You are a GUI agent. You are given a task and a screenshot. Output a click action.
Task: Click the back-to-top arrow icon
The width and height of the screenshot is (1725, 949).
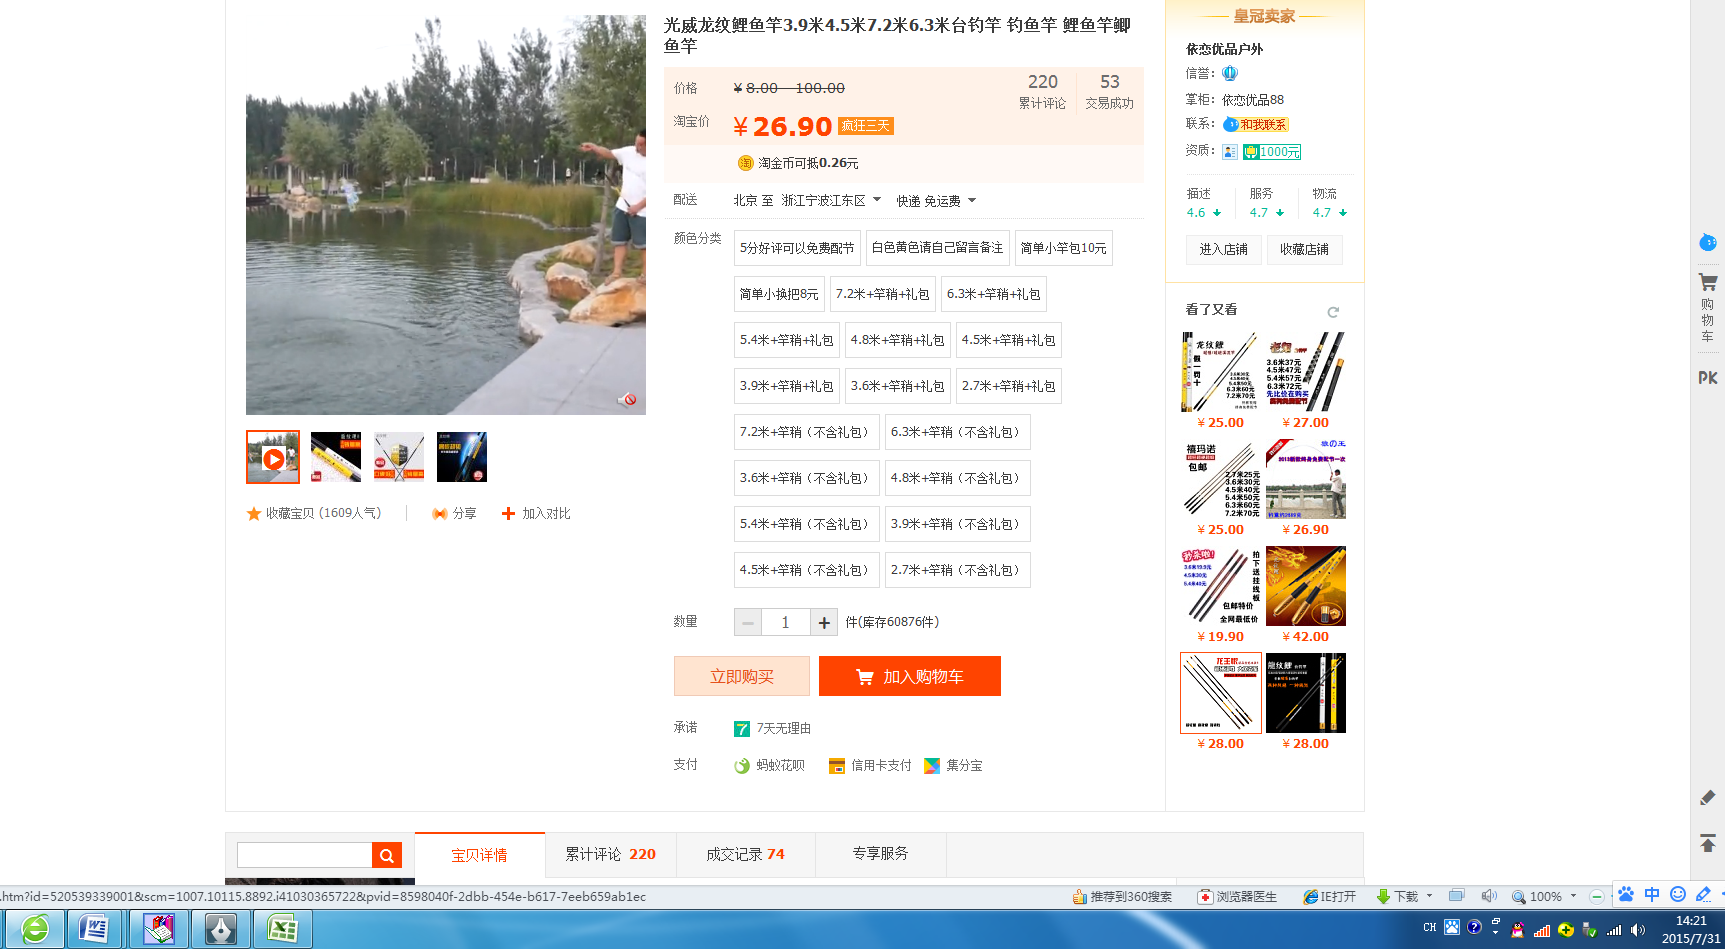(1707, 843)
